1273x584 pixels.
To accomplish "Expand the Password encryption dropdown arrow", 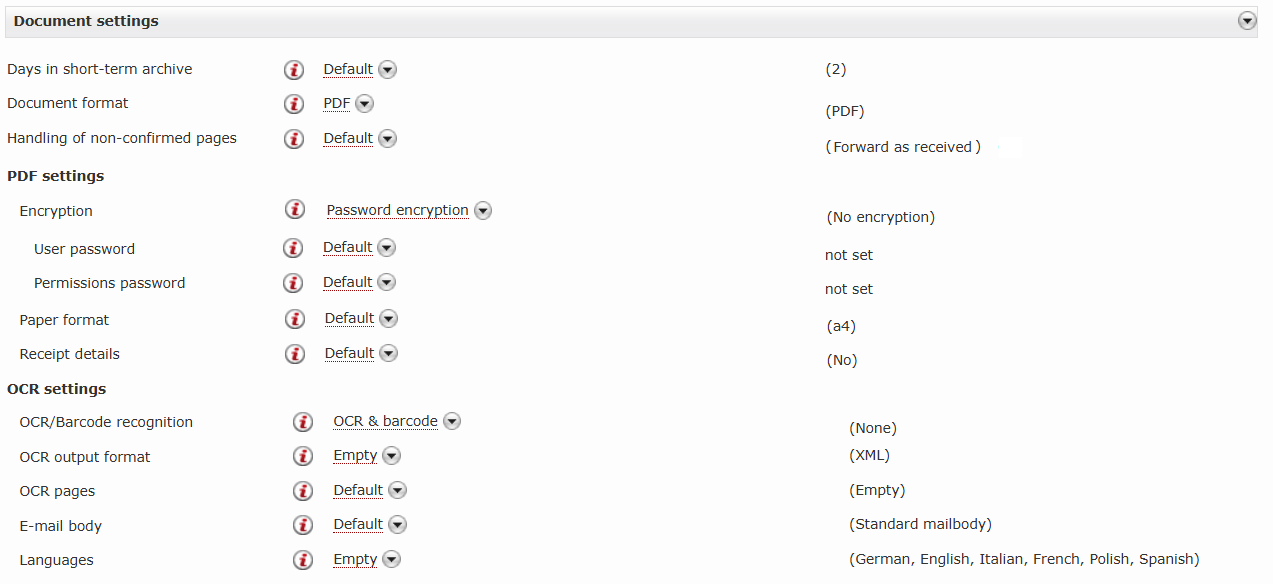I will point(483,211).
